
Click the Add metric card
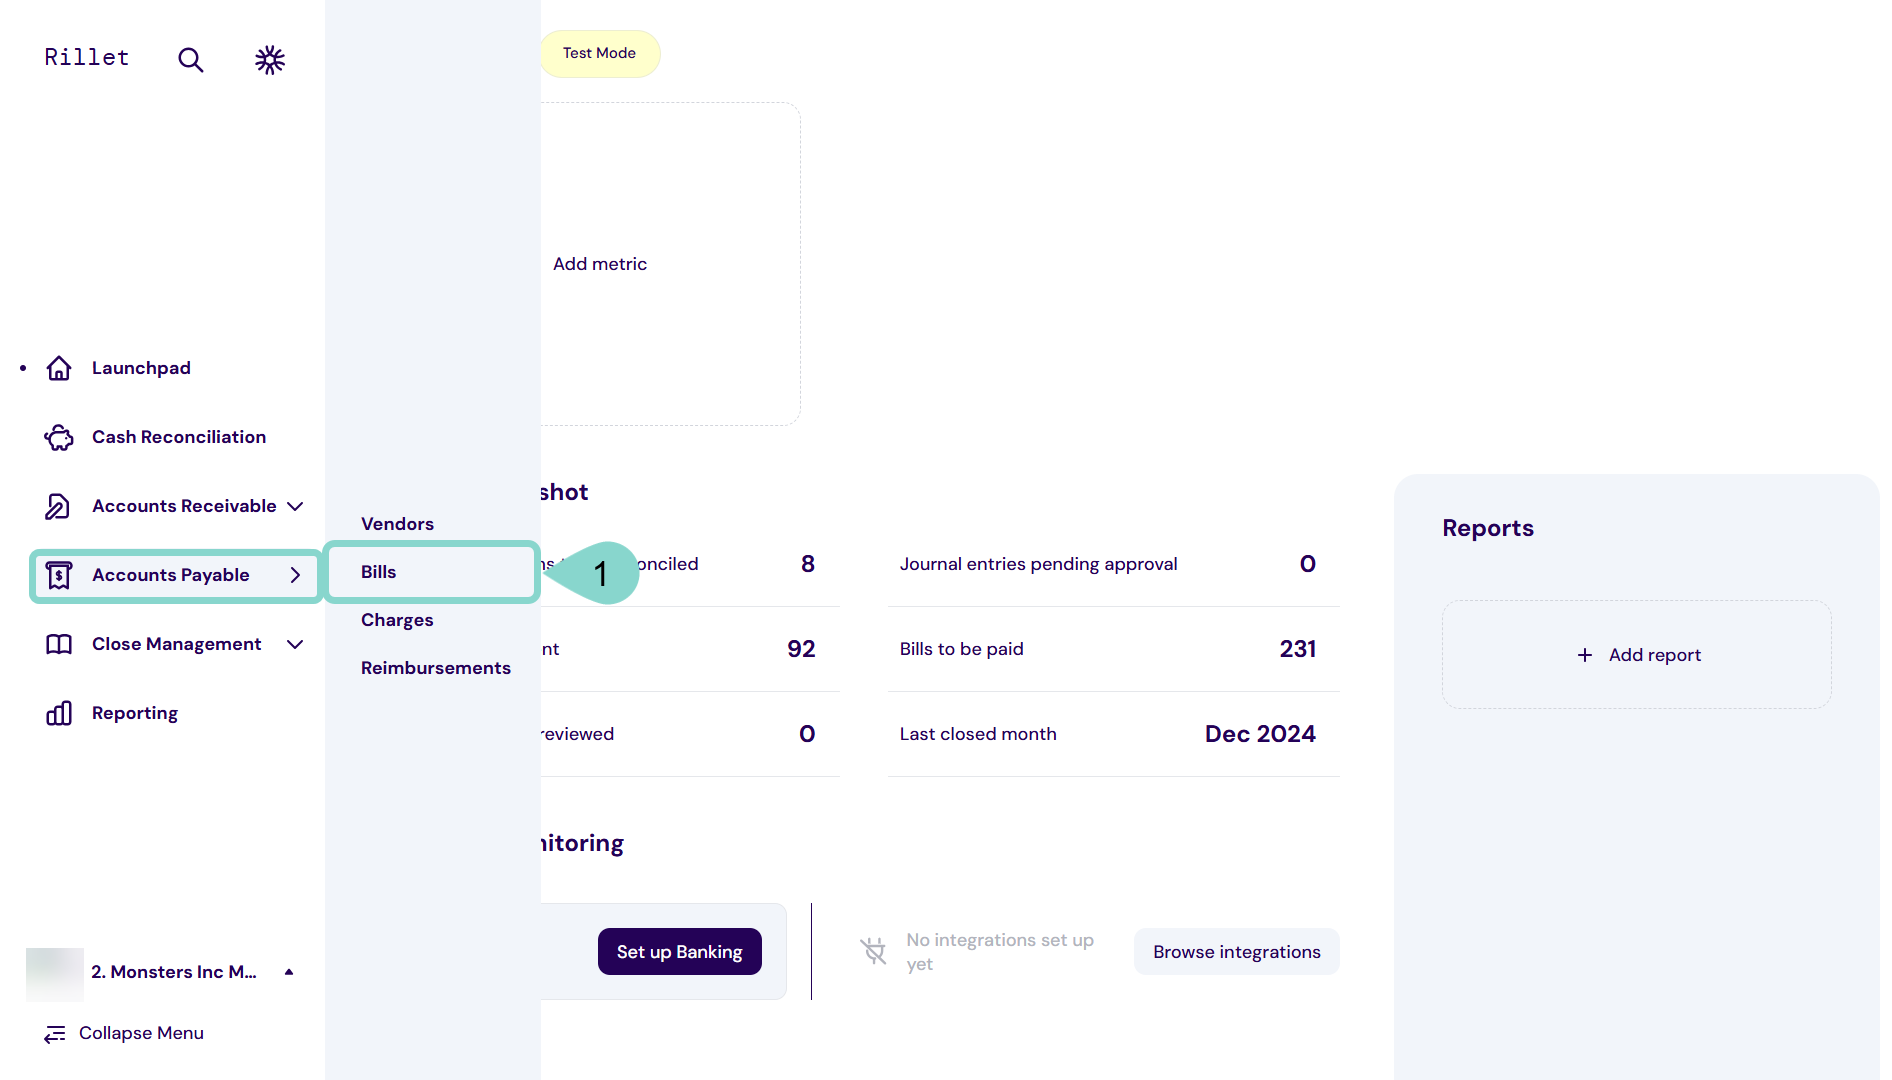click(600, 264)
